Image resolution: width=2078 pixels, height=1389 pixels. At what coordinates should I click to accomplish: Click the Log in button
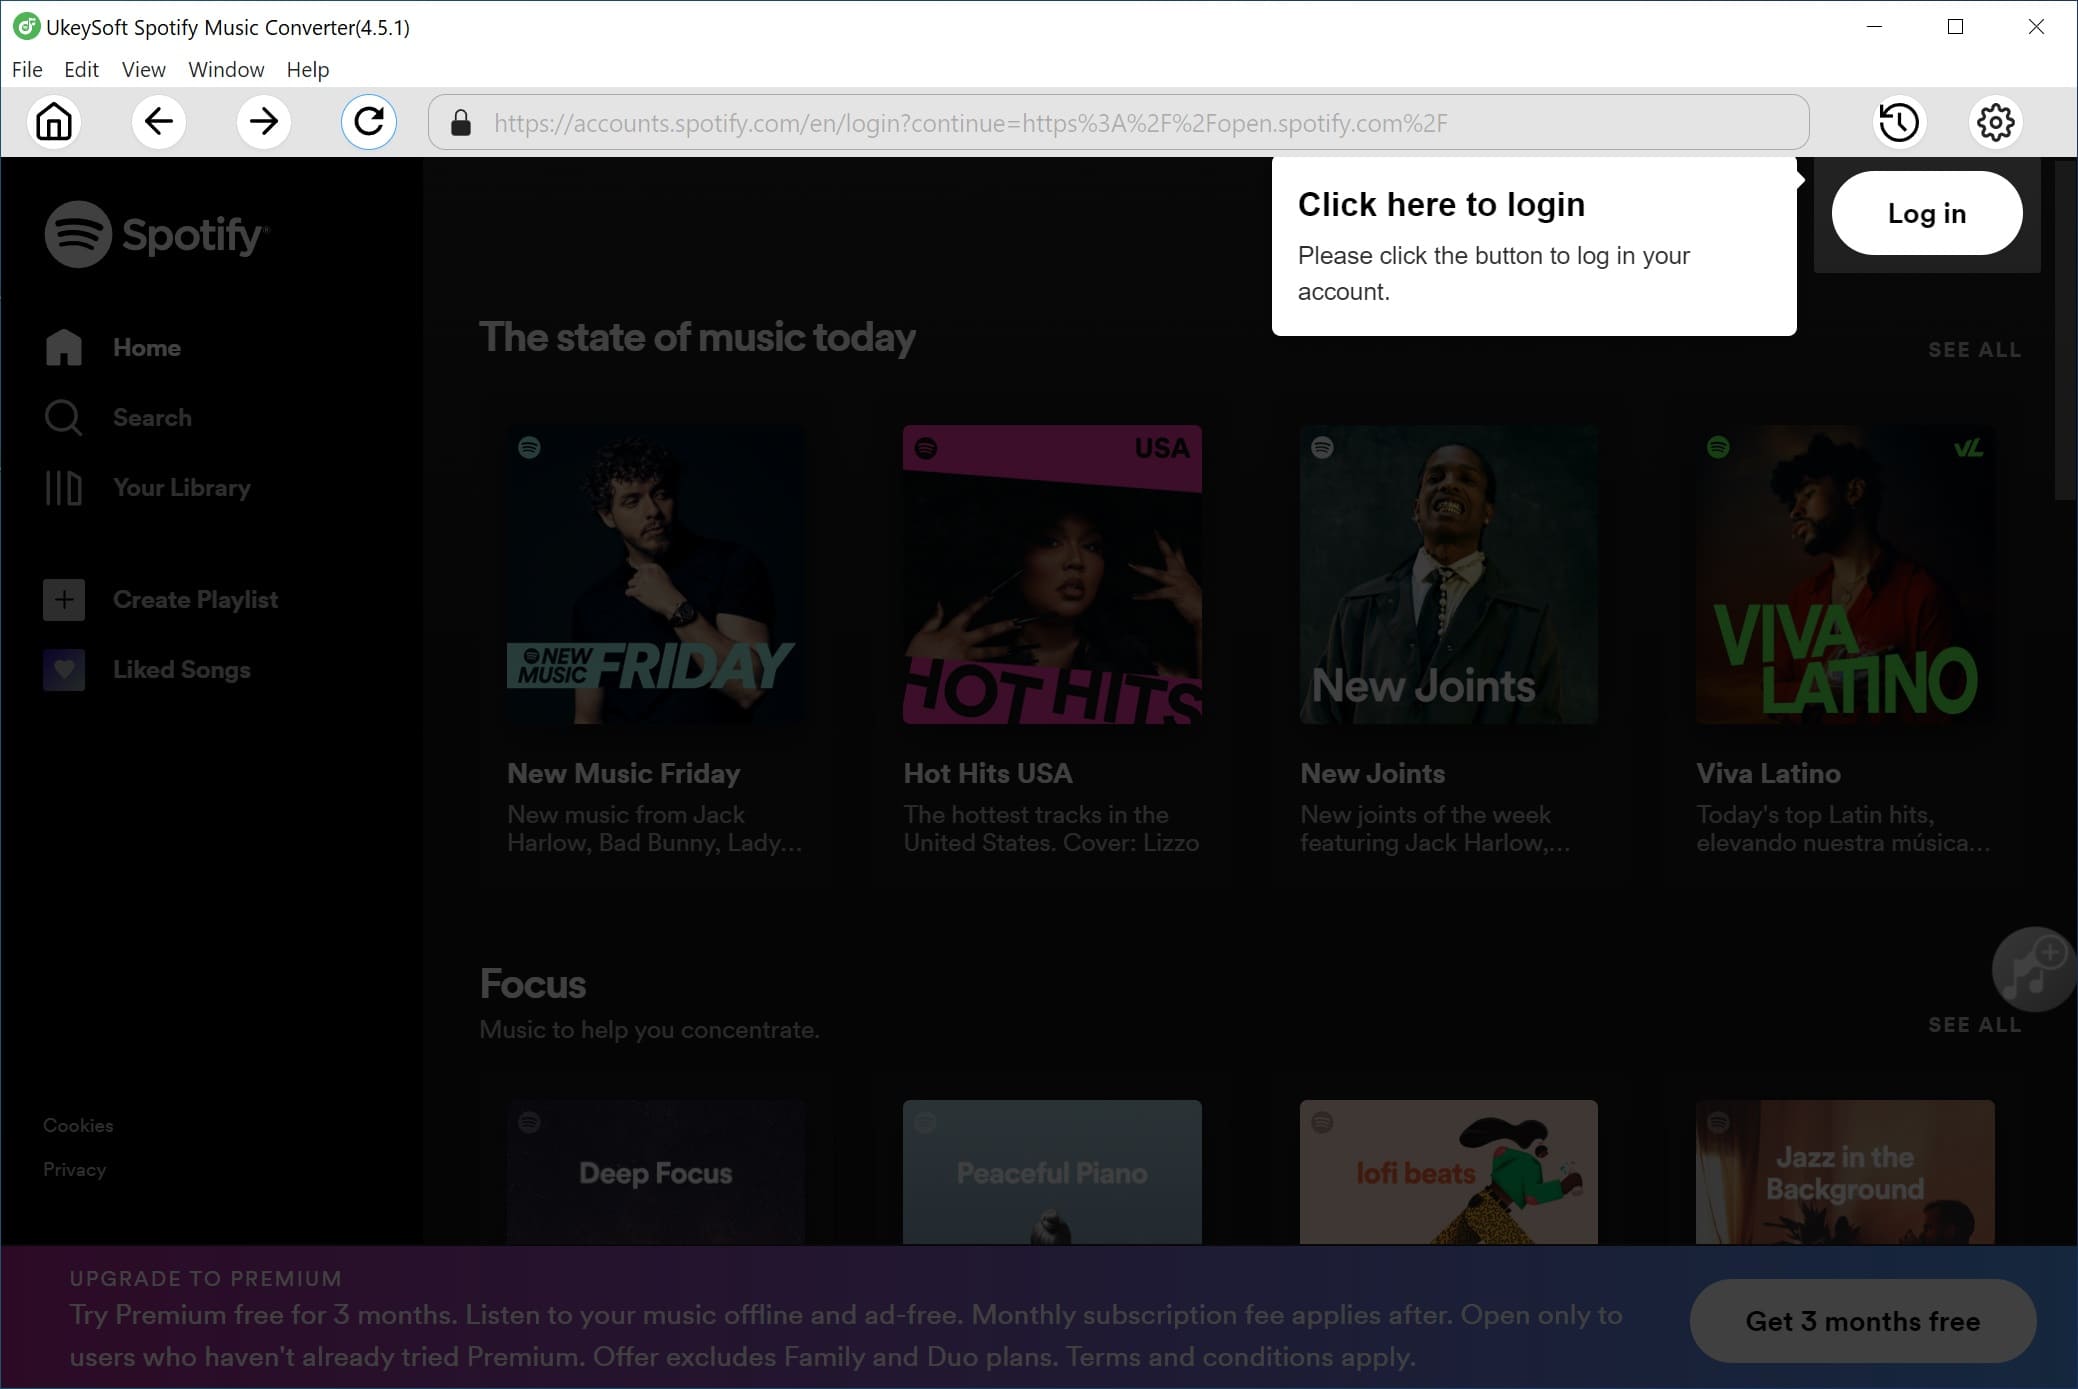[1926, 214]
